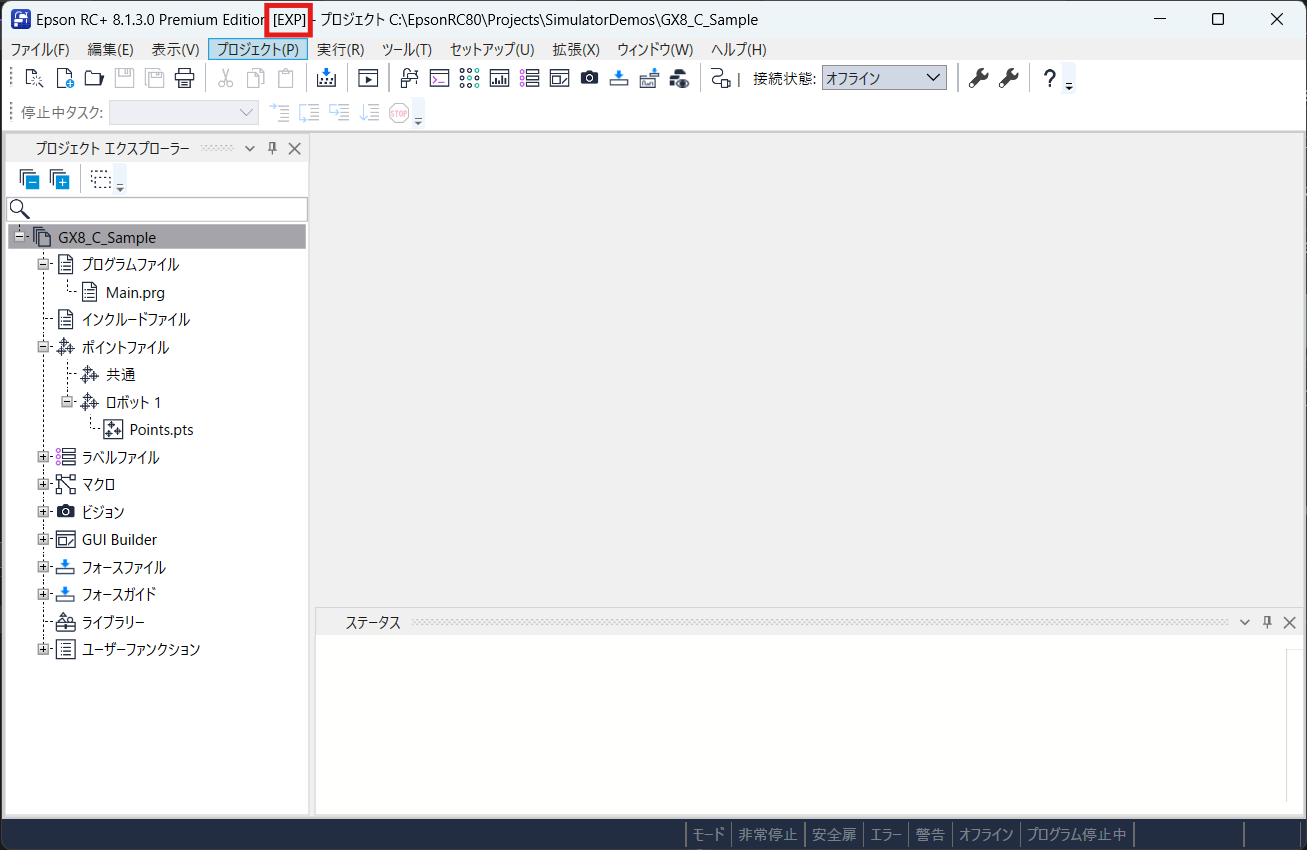Open the セットアップ(U) menu
The image size is (1307, 850).
point(491,49)
